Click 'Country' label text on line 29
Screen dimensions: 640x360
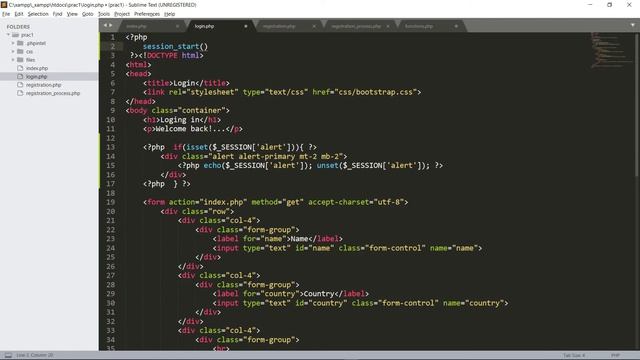point(319,294)
